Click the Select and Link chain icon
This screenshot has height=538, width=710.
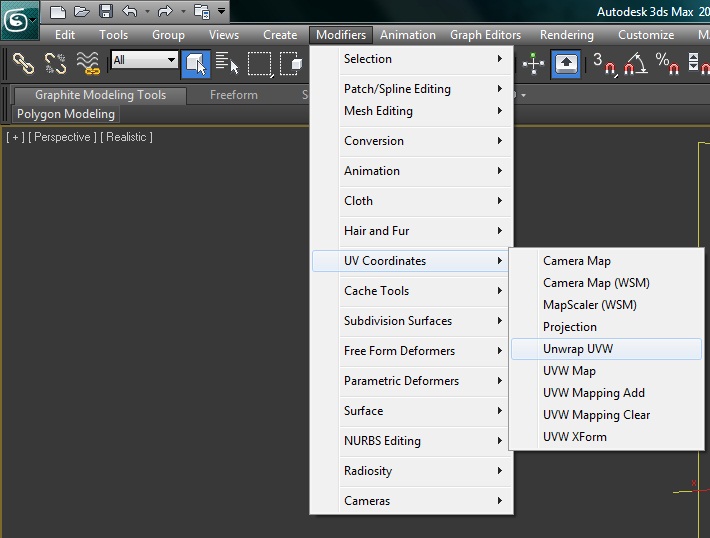(x=24, y=63)
